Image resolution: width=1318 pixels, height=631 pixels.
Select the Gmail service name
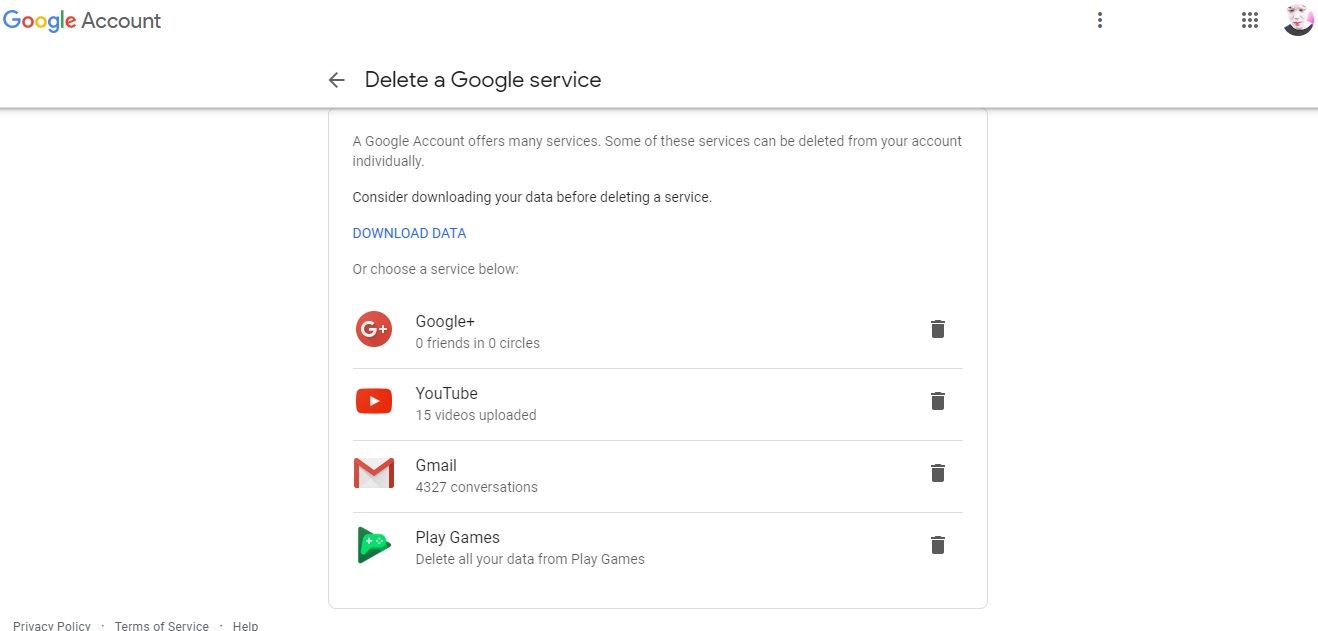click(x=436, y=465)
